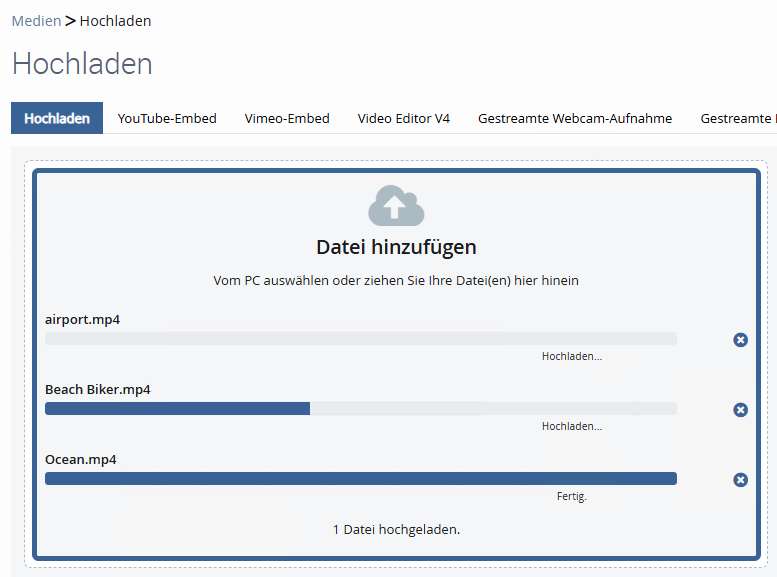777x577 pixels.
Task: Select the Ocean.mp4 file name
Action: pyautogui.click(x=81, y=460)
